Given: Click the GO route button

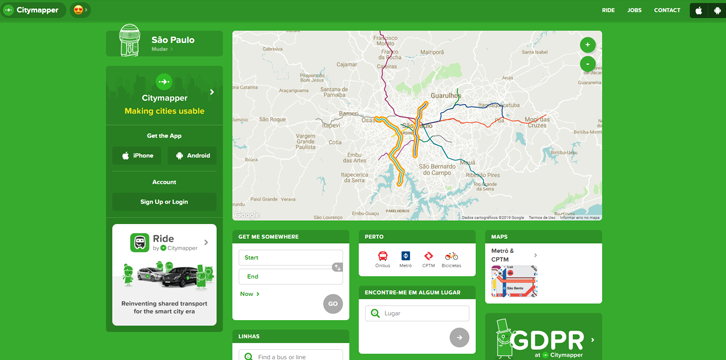Looking at the screenshot, I should 333,304.
